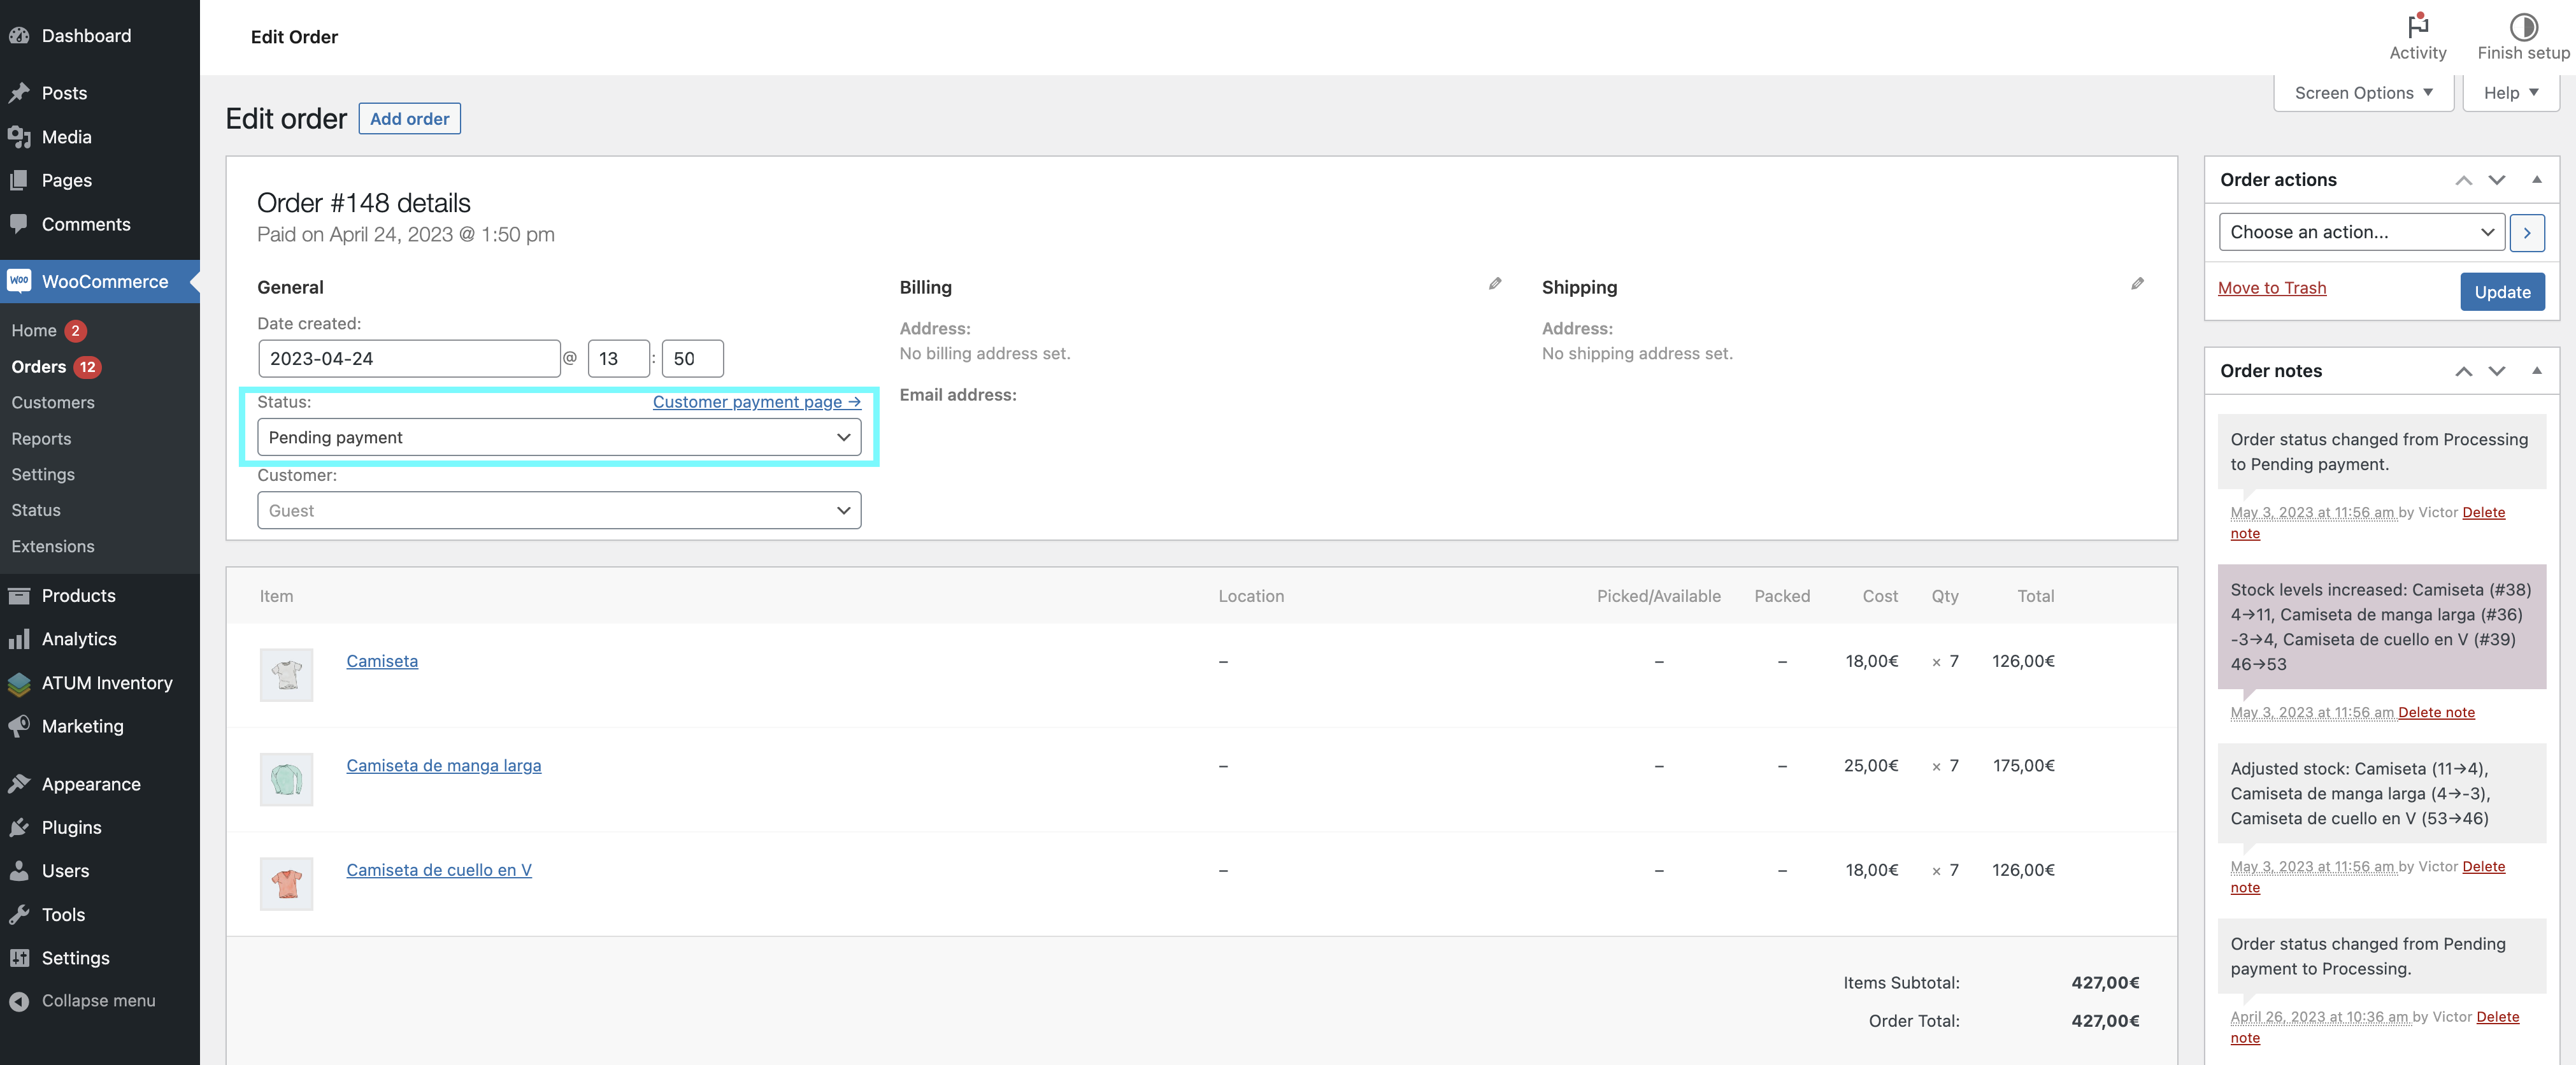Click the Picked/Available column header
The height and width of the screenshot is (1065, 2576).
point(1658,596)
